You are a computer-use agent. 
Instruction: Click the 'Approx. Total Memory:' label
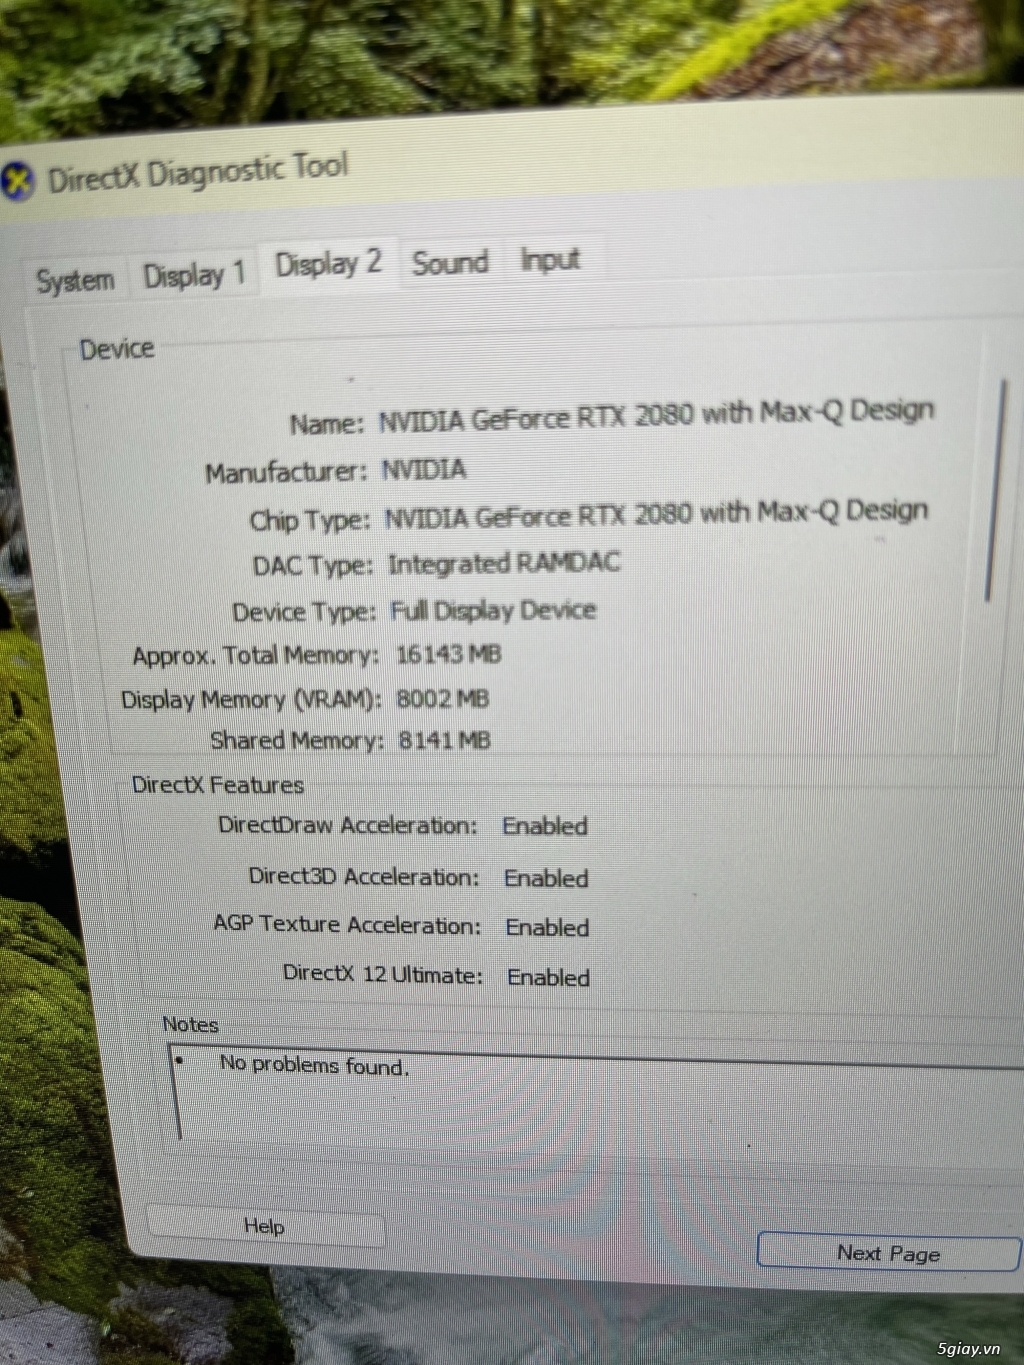coord(256,656)
